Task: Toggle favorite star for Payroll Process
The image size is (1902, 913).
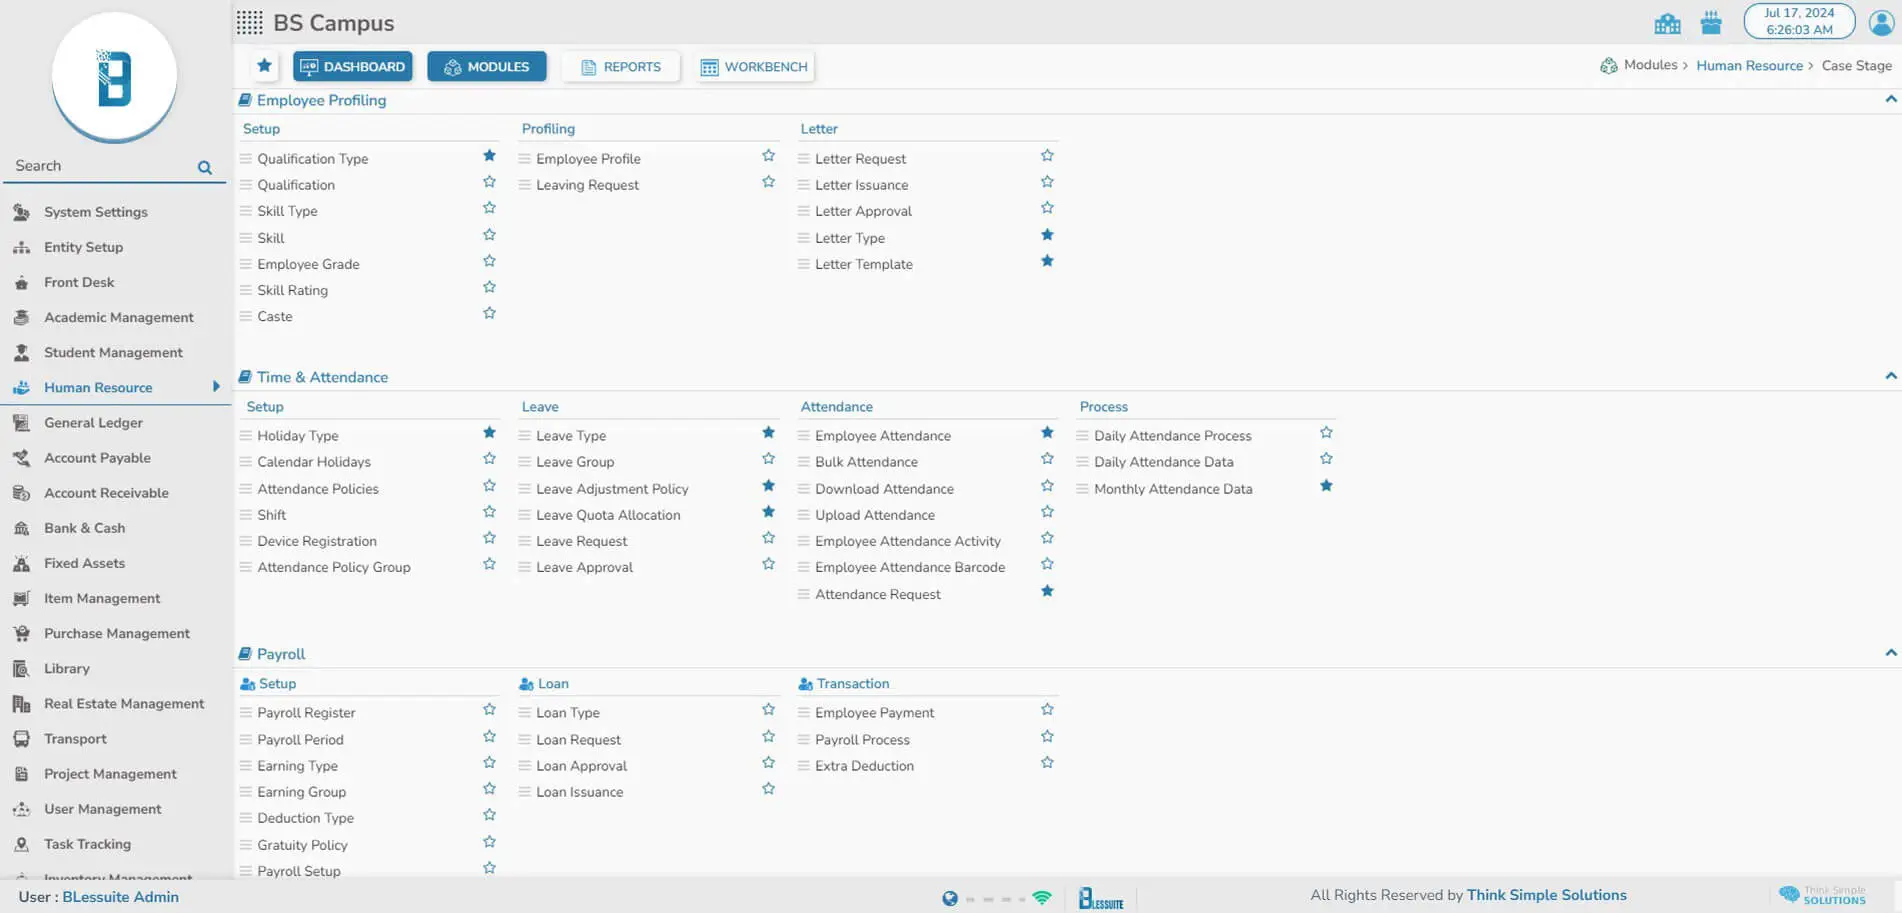Action: (x=1047, y=737)
